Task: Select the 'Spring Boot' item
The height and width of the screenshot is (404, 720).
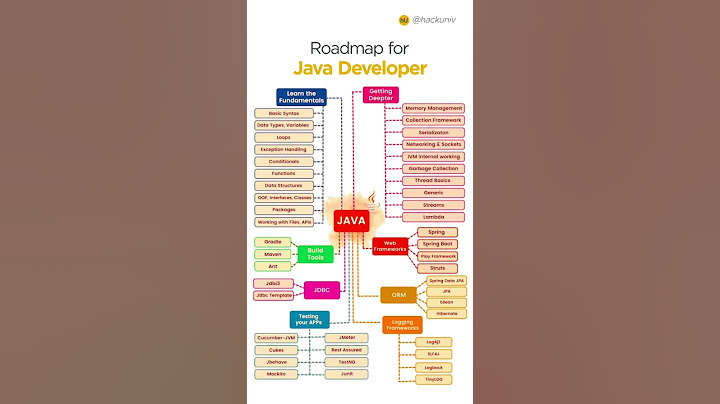Action: coord(437,244)
